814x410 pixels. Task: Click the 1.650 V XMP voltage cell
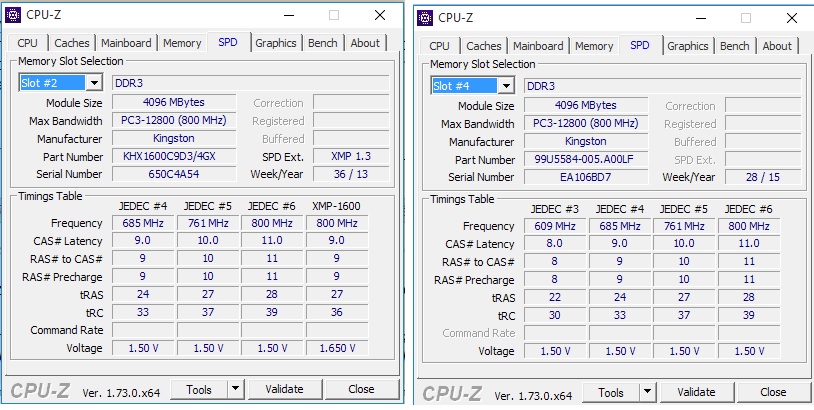click(x=337, y=348)
